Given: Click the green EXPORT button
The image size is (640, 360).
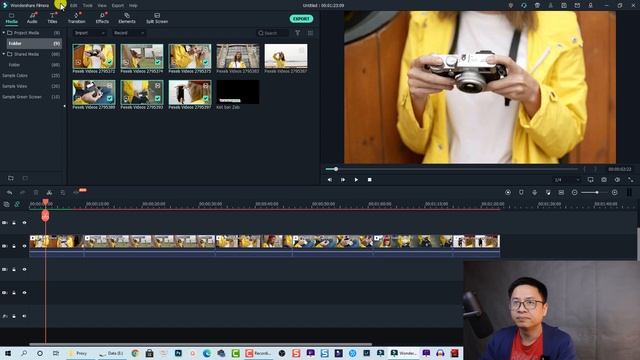Looking at the screenshot, I should point(301,19).
